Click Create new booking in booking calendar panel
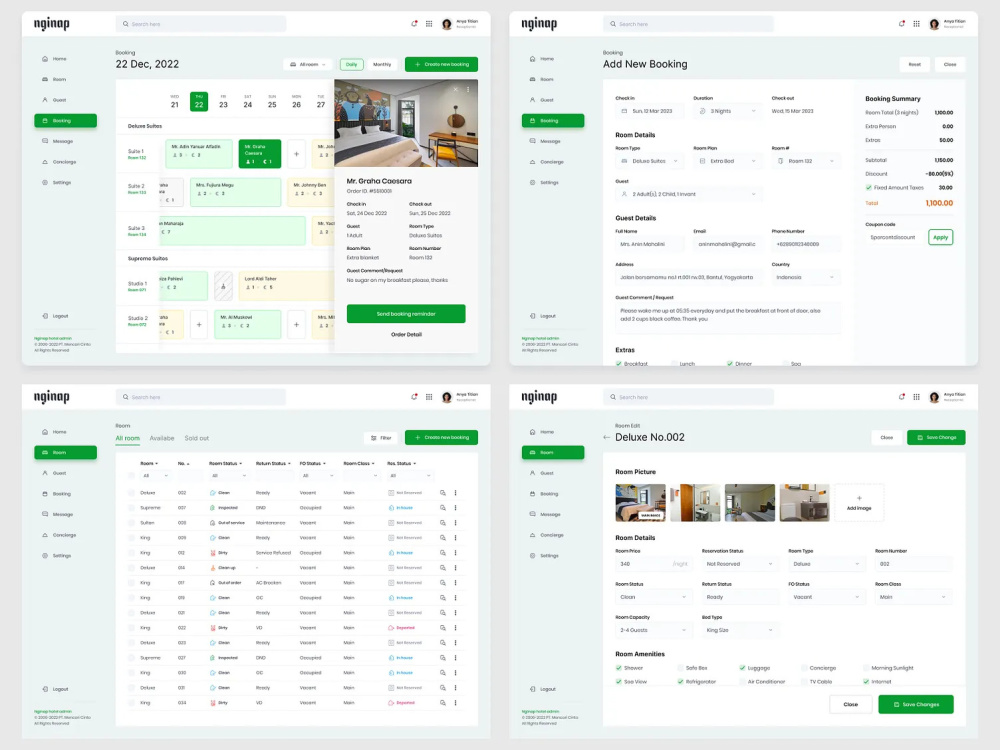The width and height of the screenshot is (1000, 750). pos(441,64)
